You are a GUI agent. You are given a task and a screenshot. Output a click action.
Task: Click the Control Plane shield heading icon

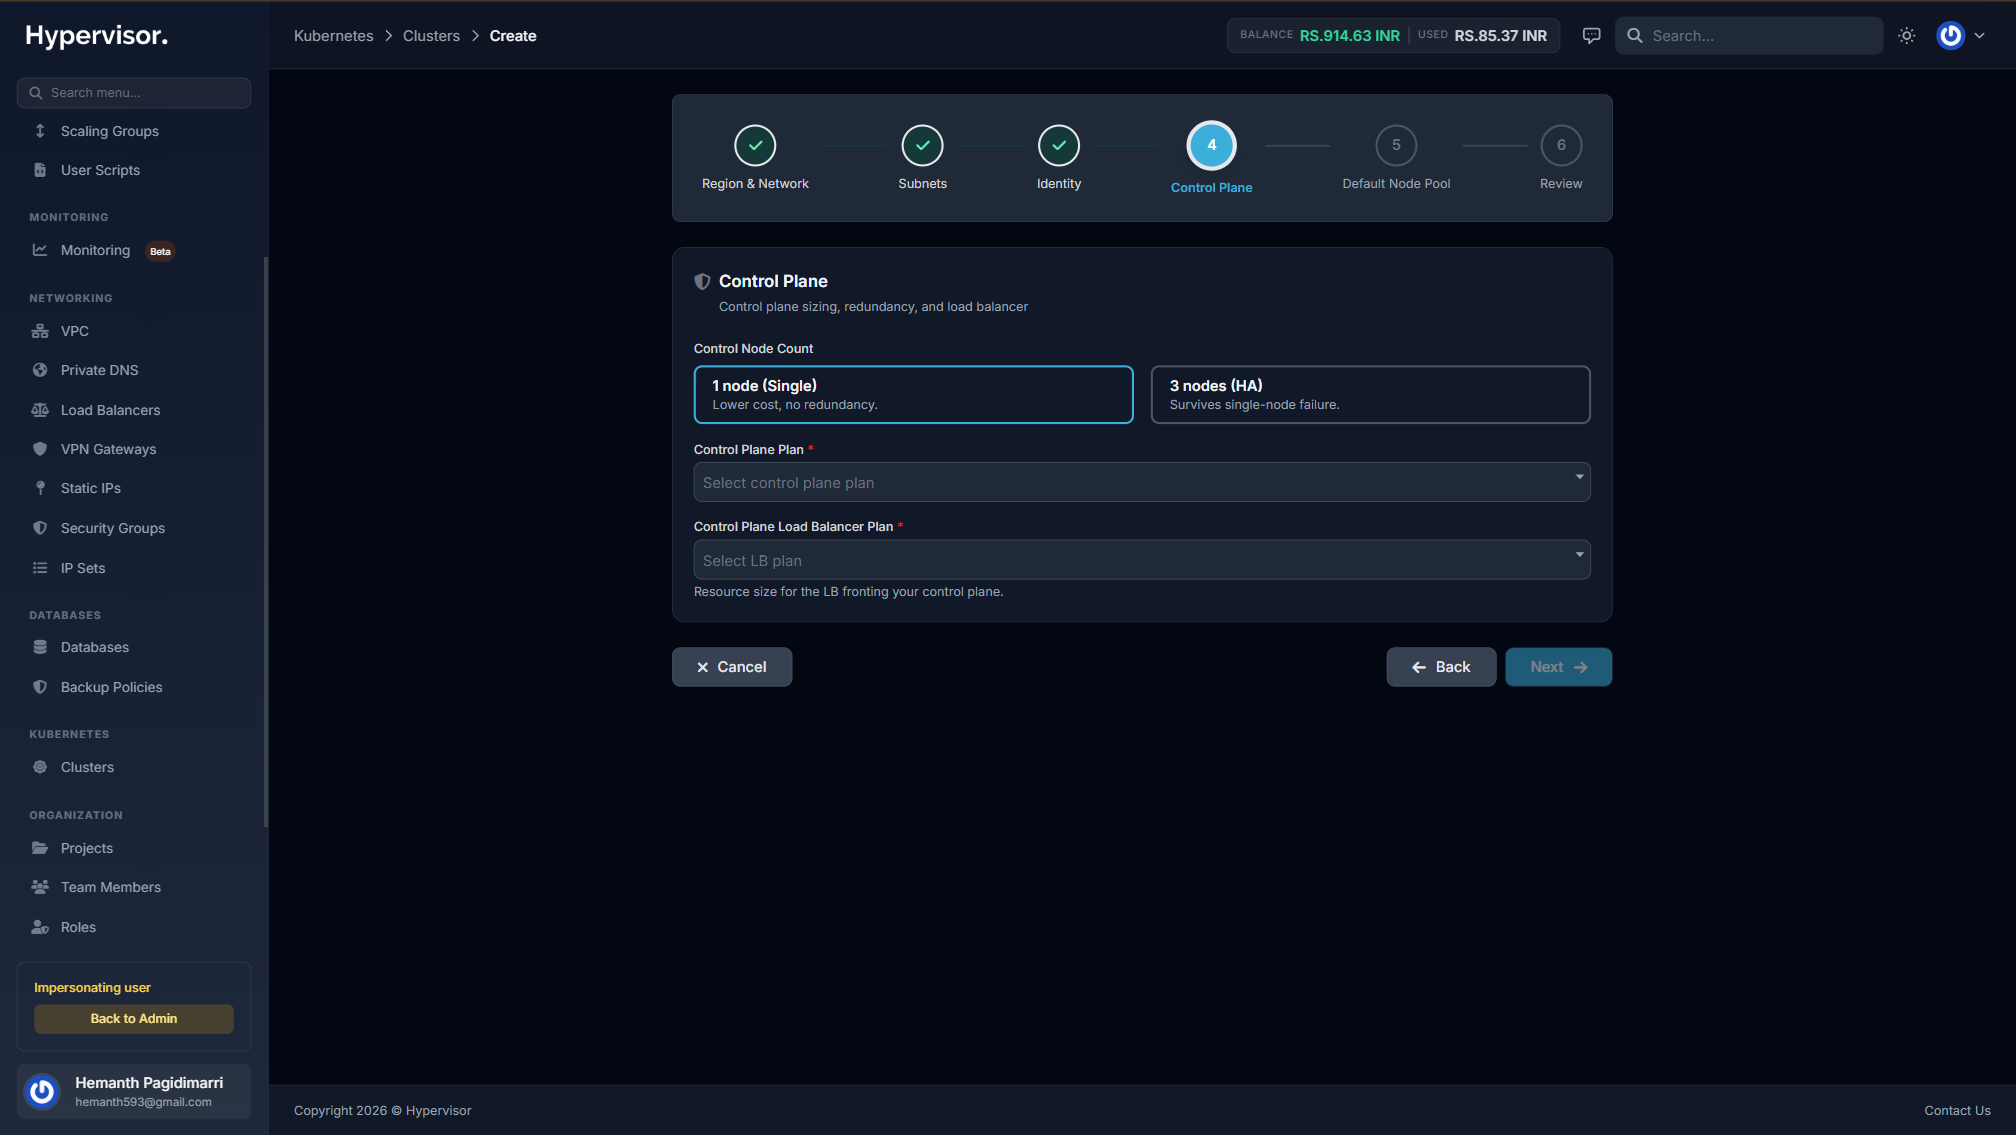[x=702, y=282]
